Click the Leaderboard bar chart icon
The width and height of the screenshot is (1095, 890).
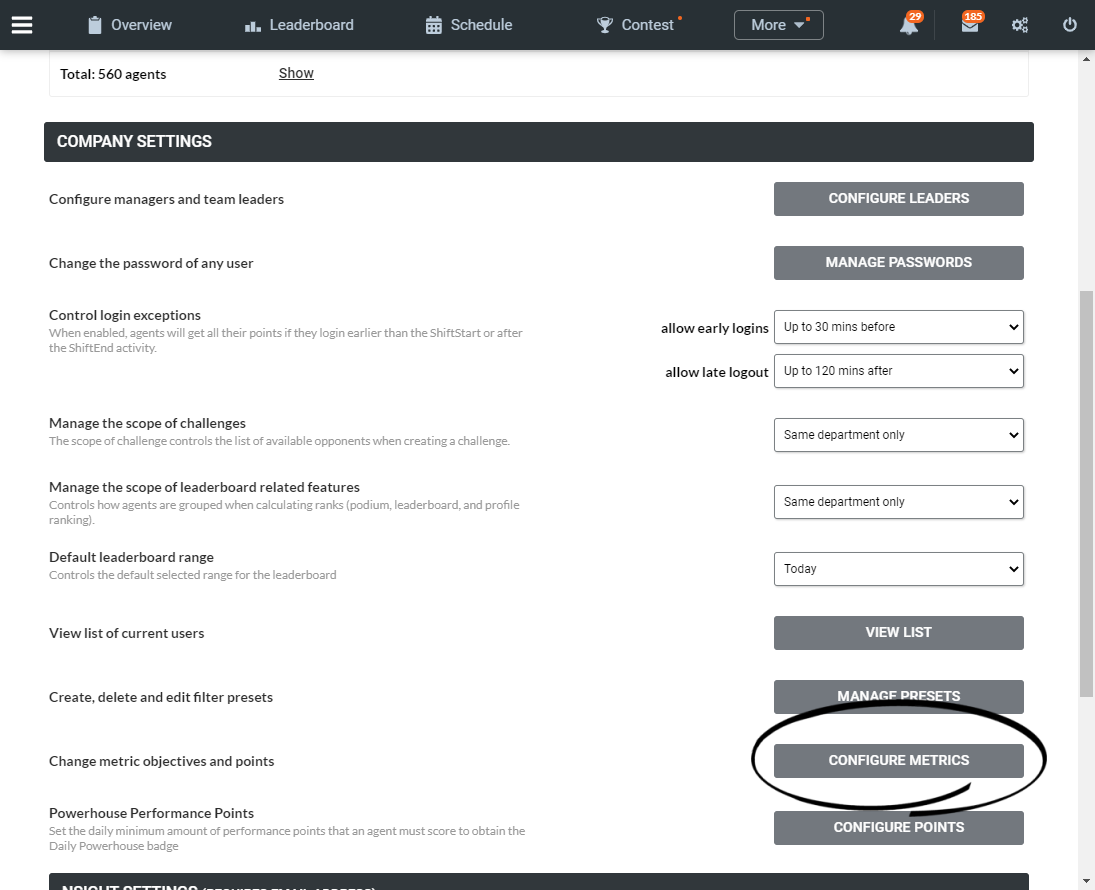tap(253, 26)
